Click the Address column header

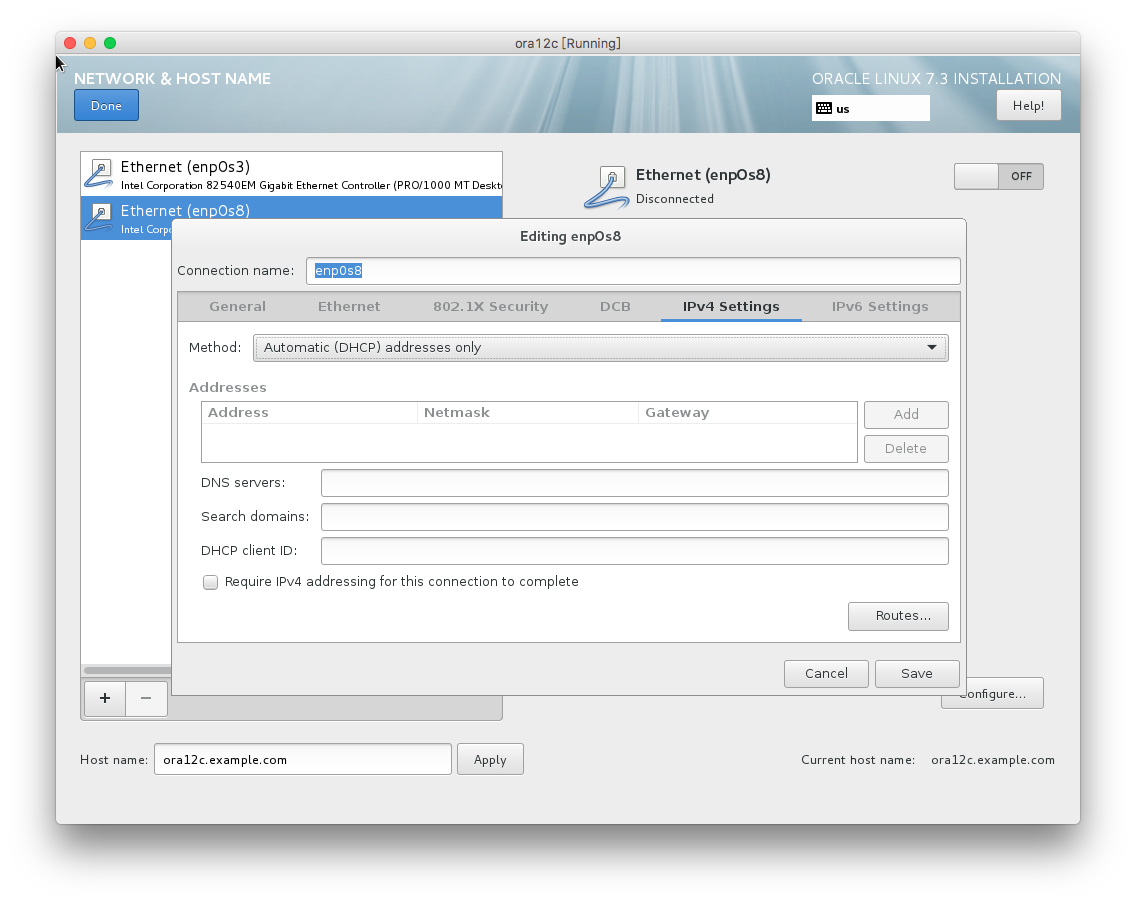tap(309, 413)
